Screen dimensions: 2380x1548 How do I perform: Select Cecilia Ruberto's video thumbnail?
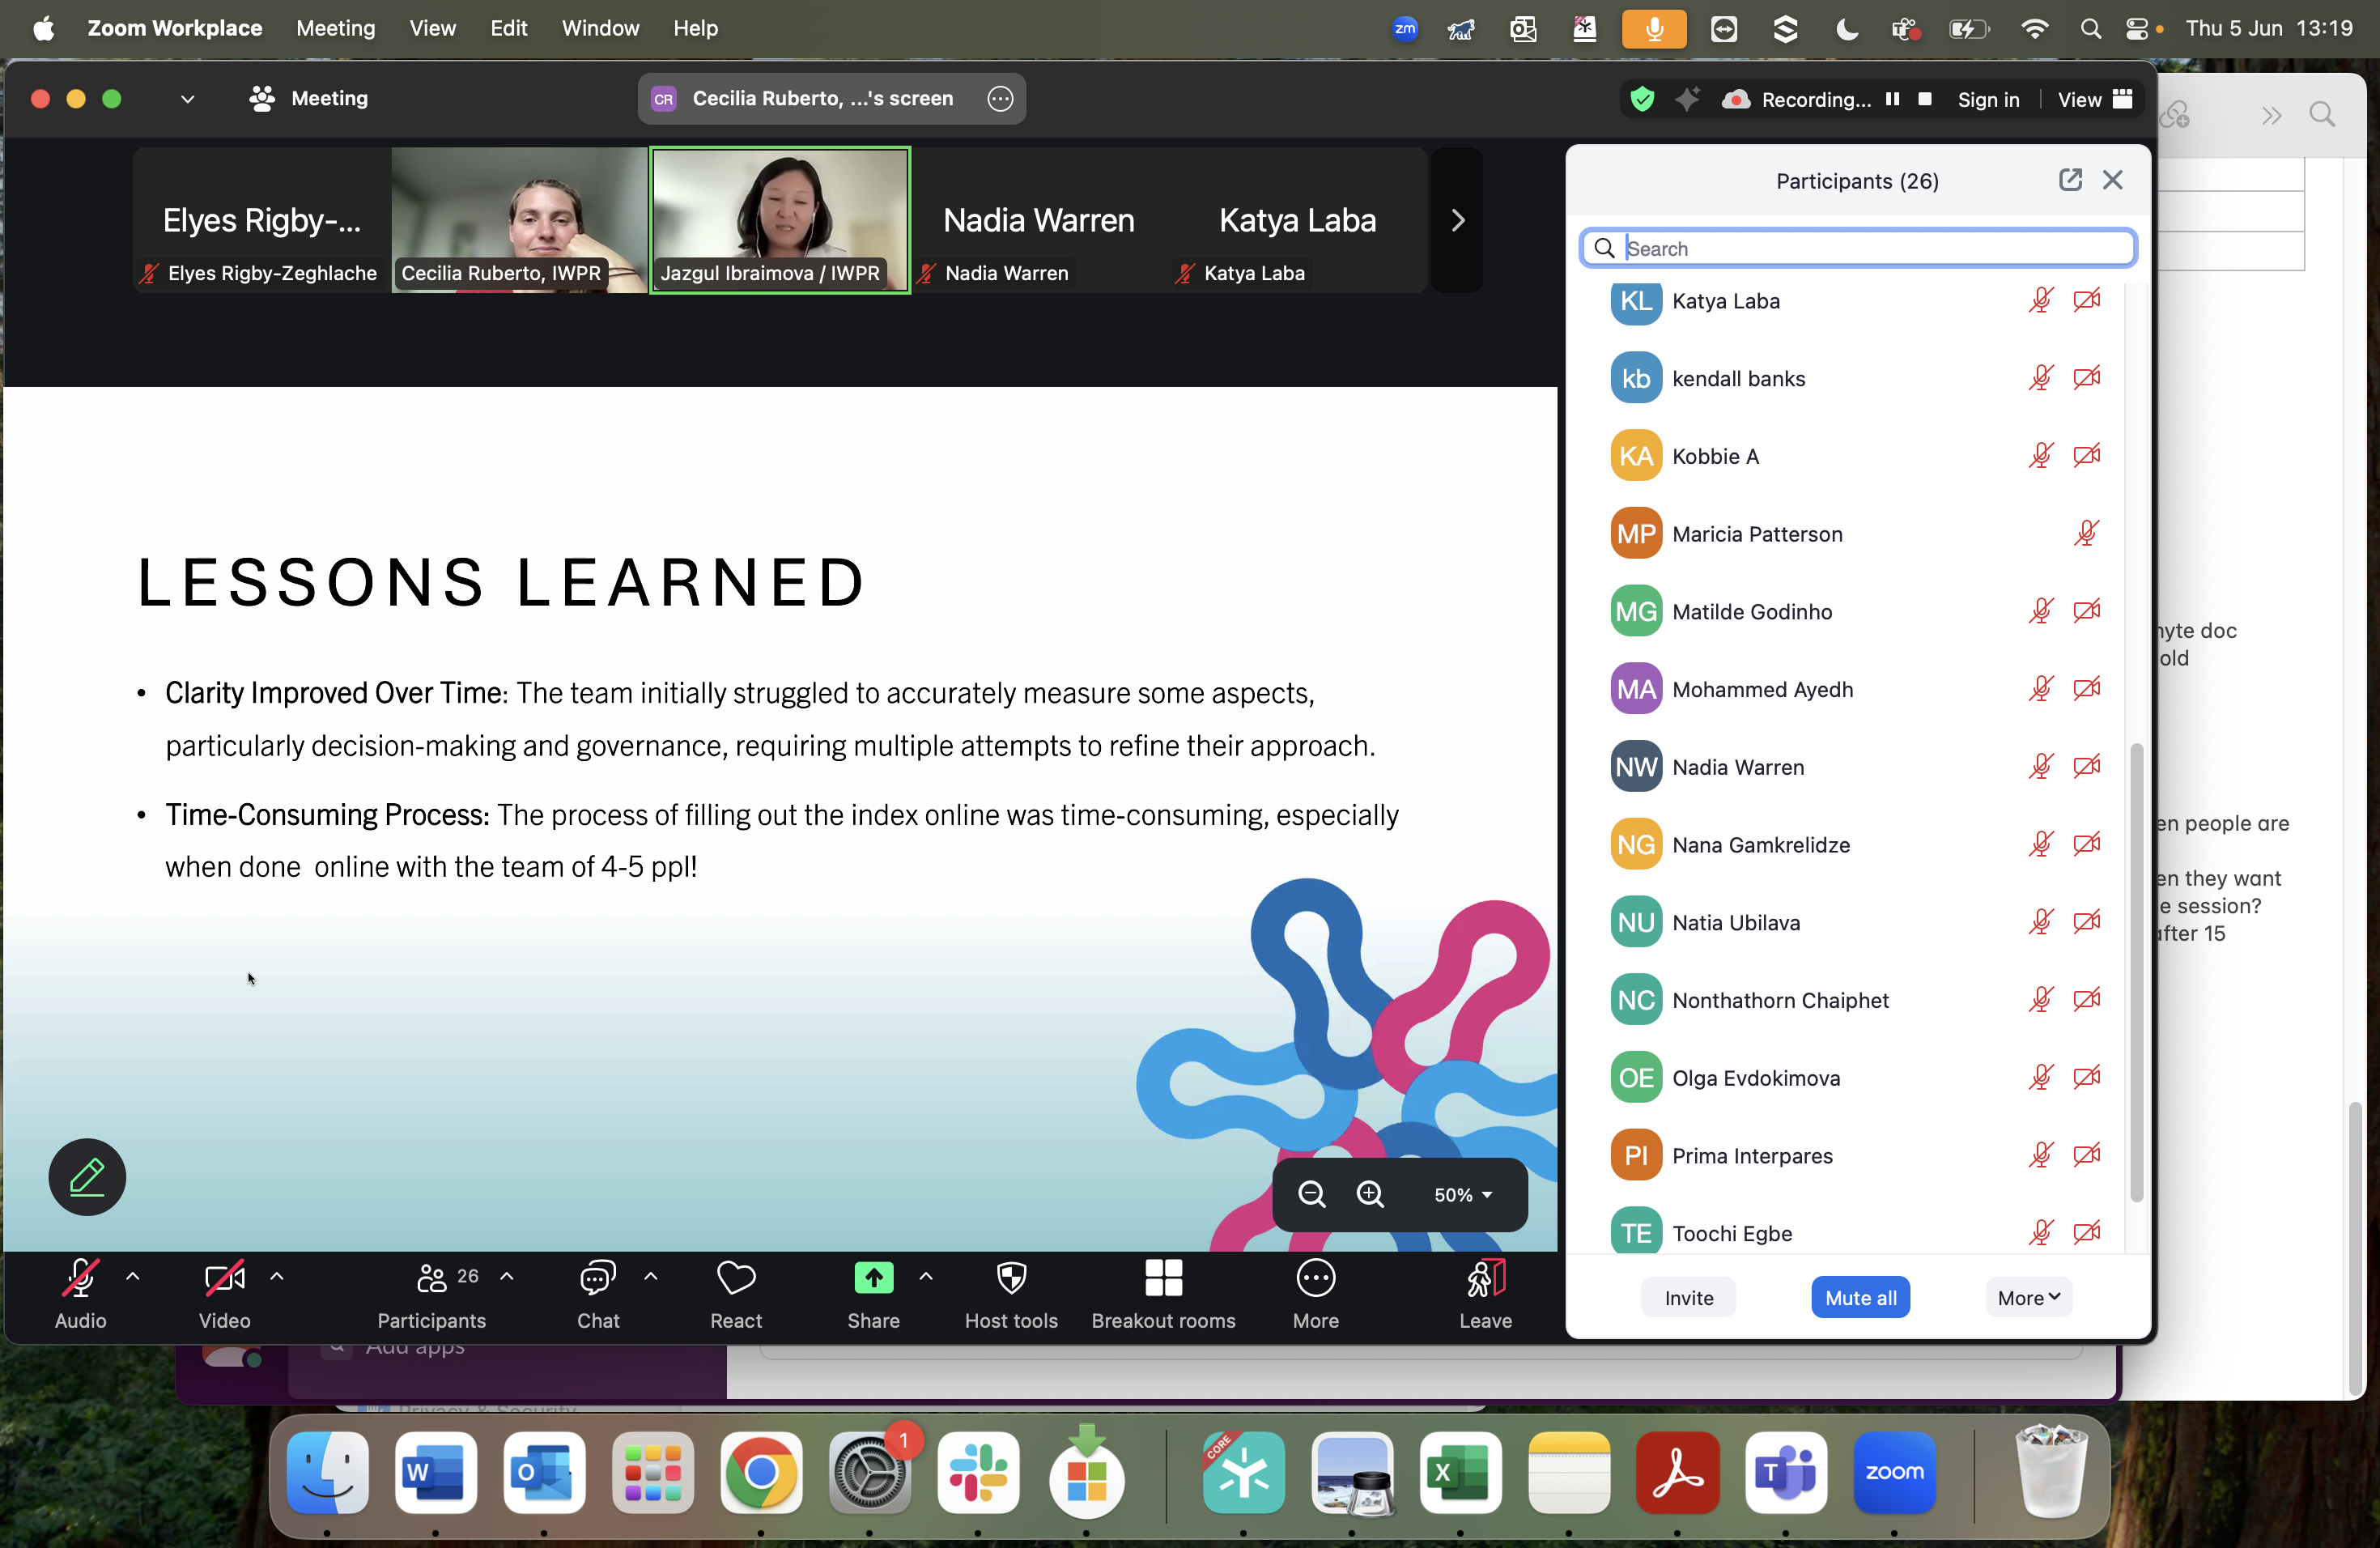[520, 220]
